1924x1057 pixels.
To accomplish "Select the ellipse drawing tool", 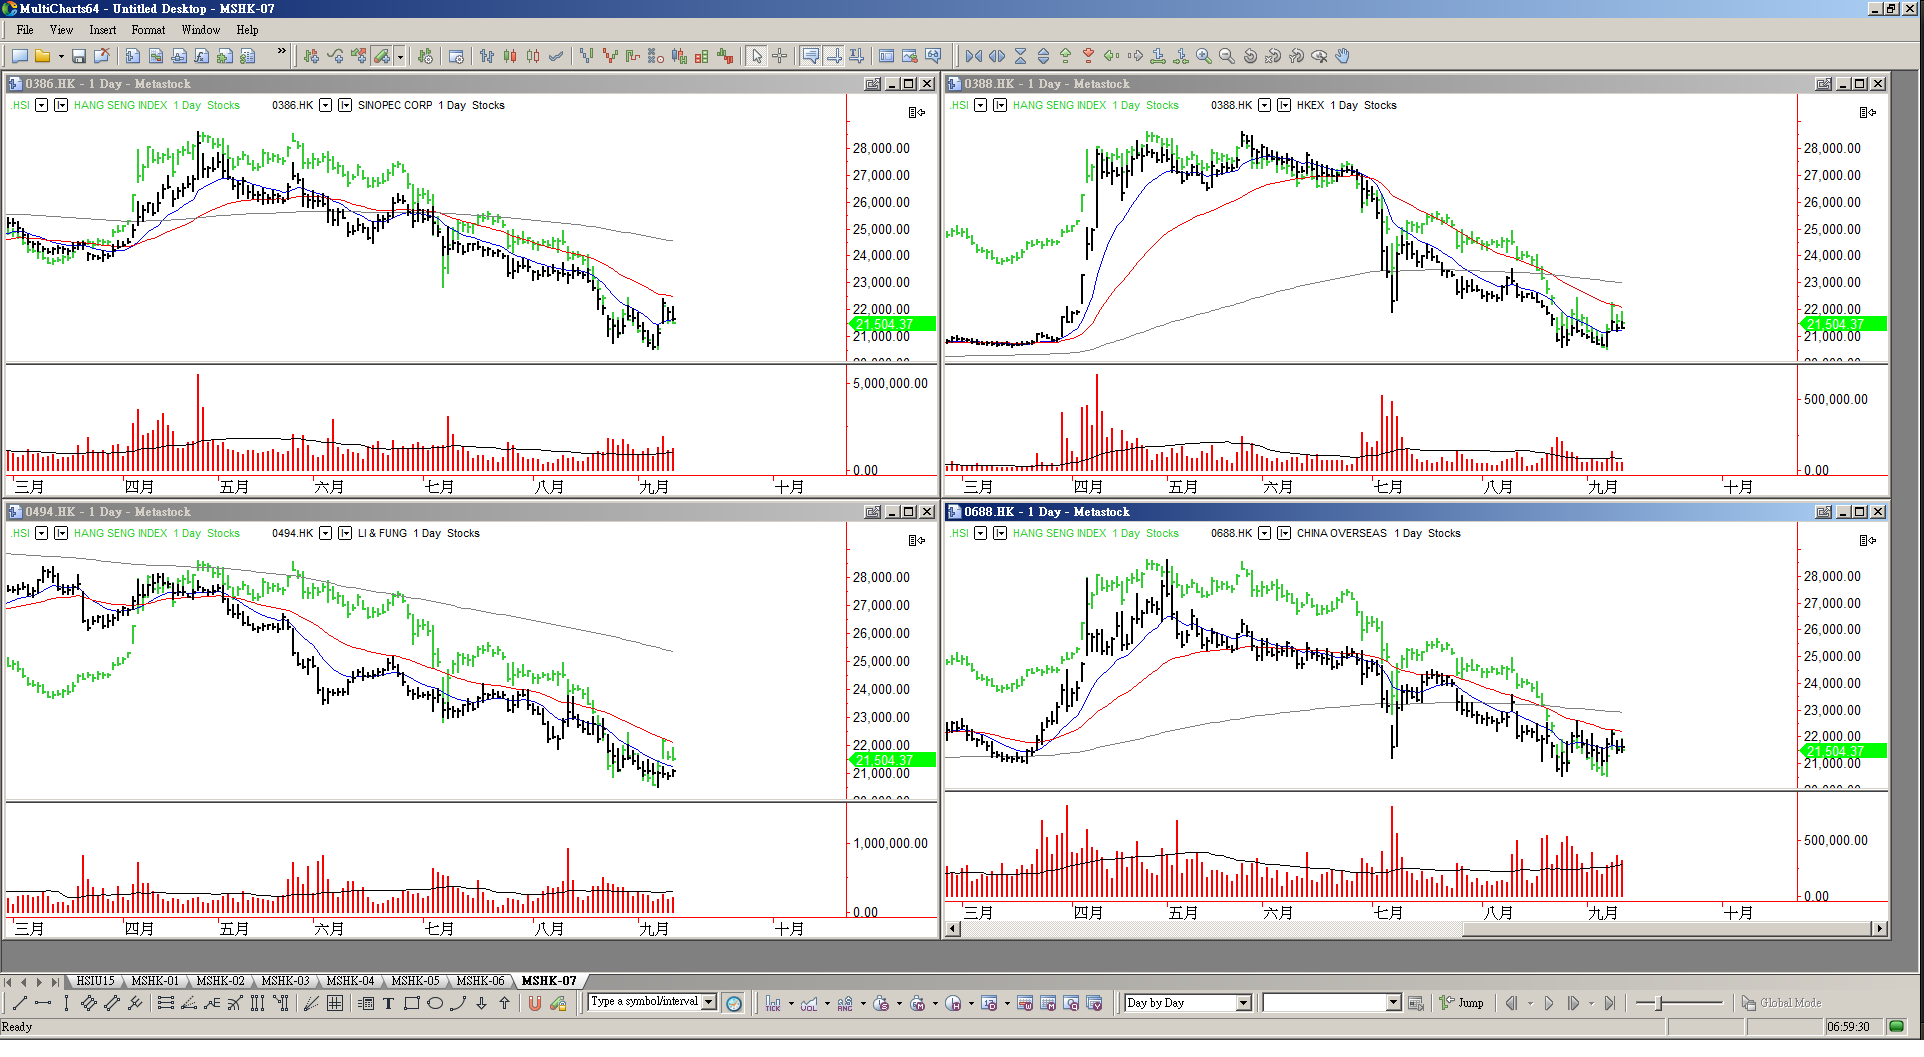I will click(435, 1003).
